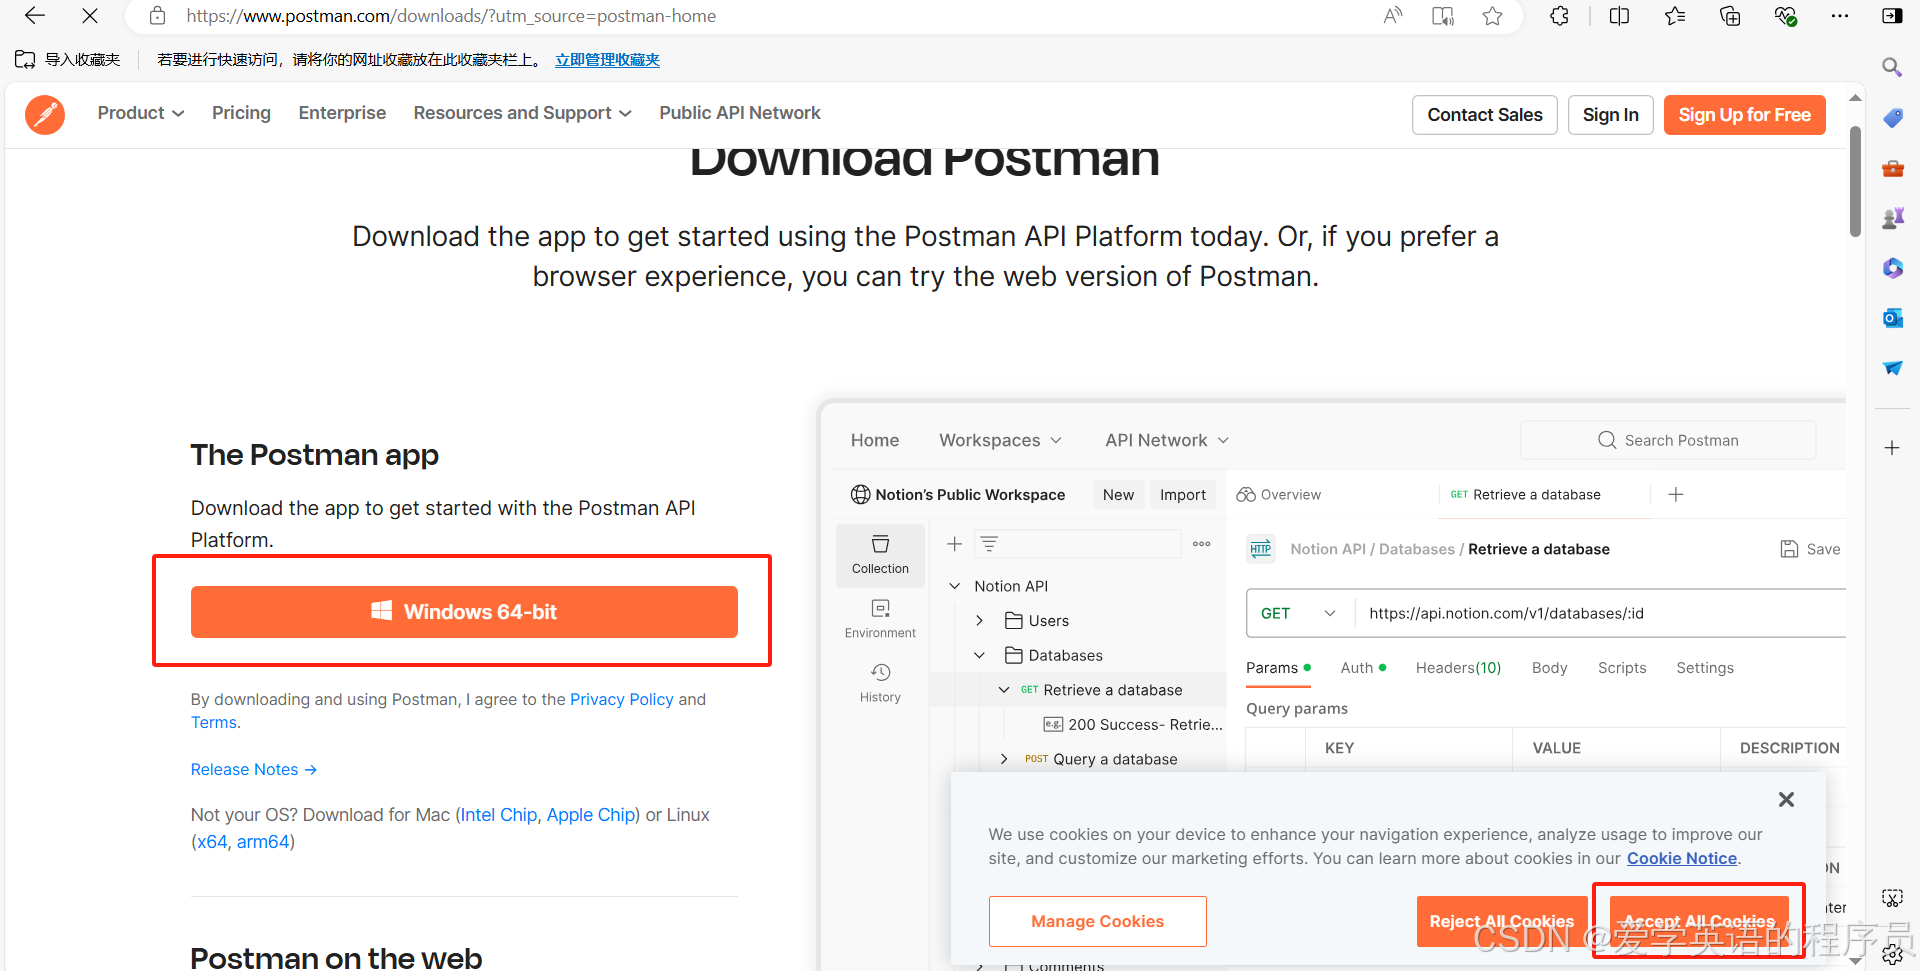
Task: Switch to the Scripts tab
Action: pos(1622,668)
